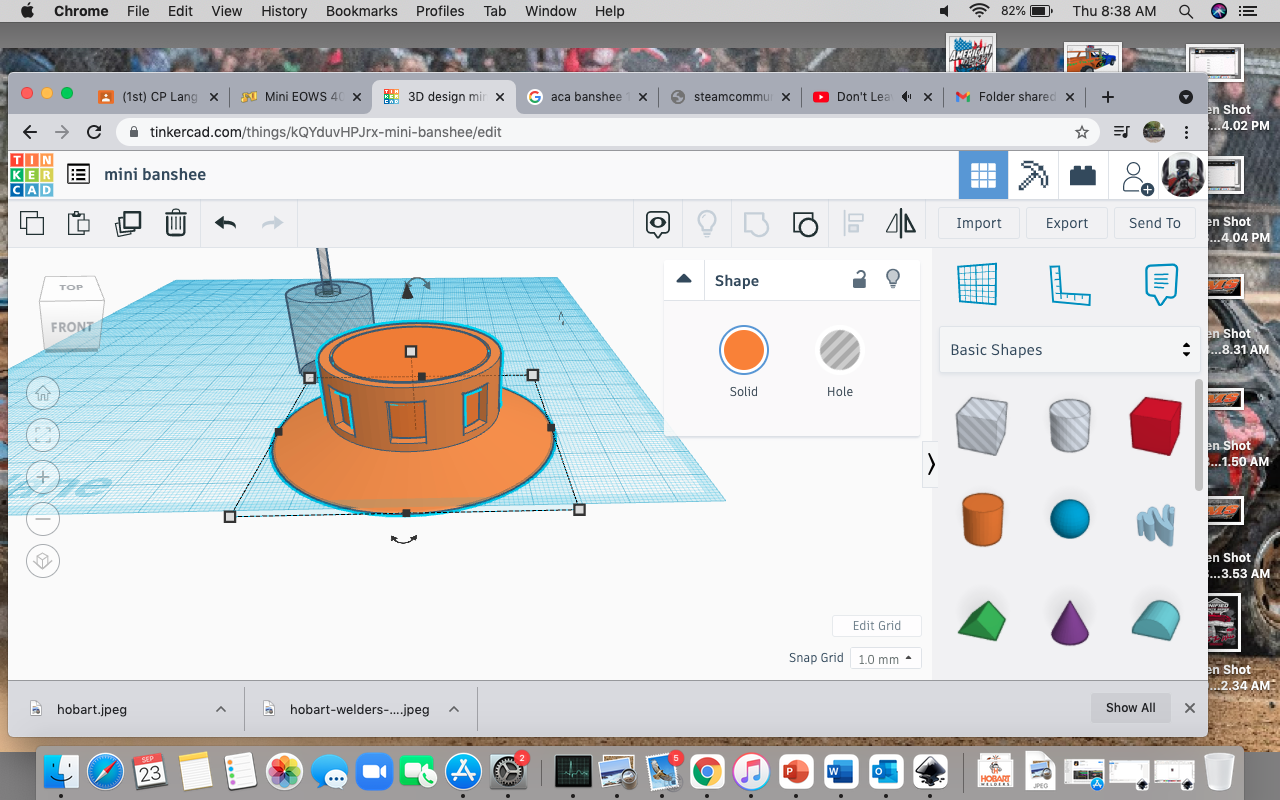The width and height of the screenshot is (1280, 800).
Task: Click the Send To button
Action: click(x=1155, y=223)
